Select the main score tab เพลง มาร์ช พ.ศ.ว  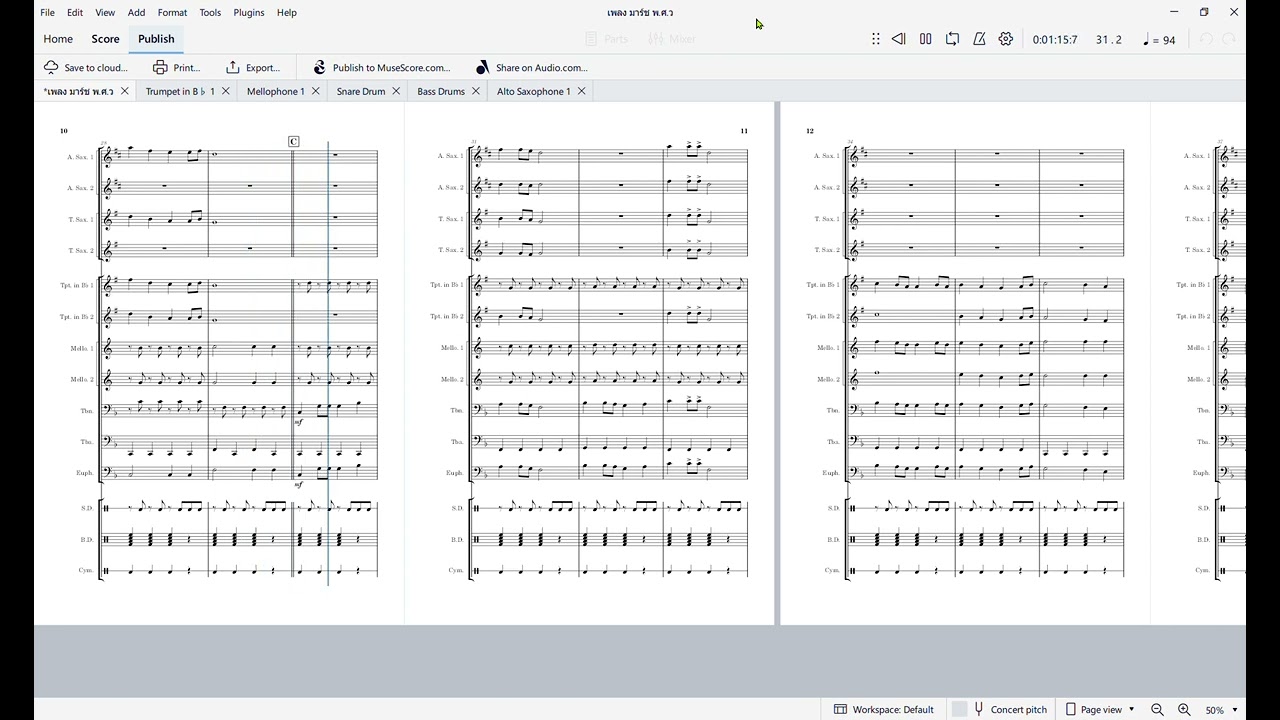(78, 91)
